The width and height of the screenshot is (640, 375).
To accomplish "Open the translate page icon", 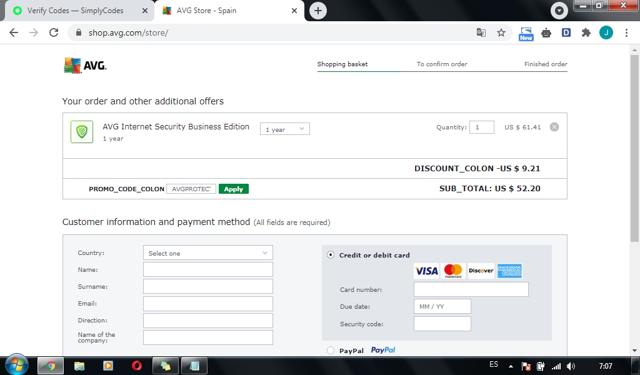I will tap(481, 33).
